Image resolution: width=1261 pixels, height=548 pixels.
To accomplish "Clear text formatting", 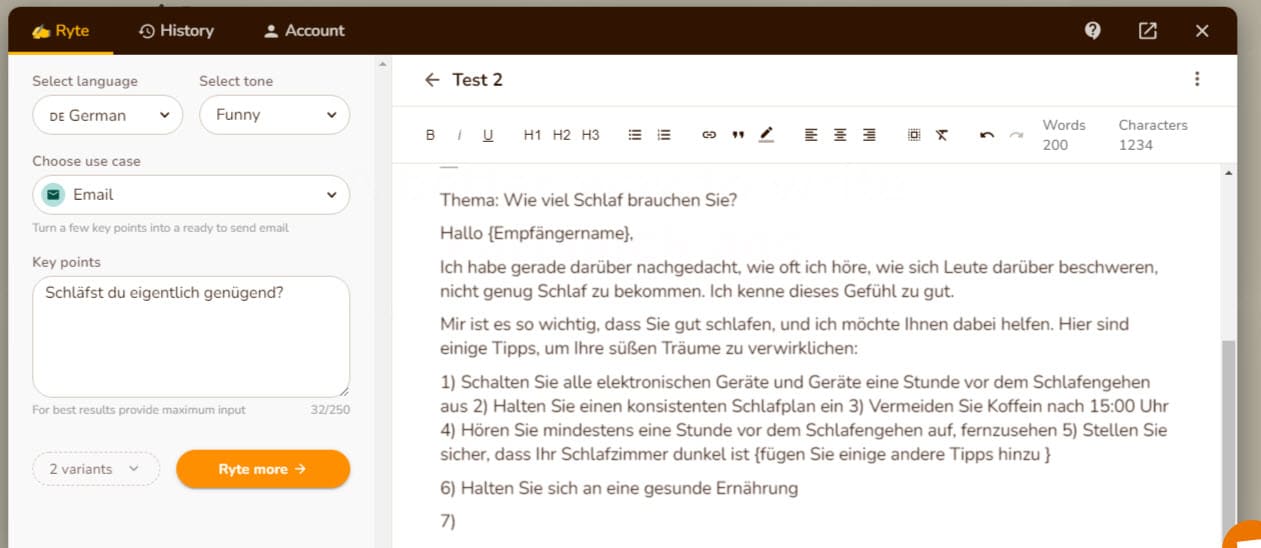I will [942, 135].
